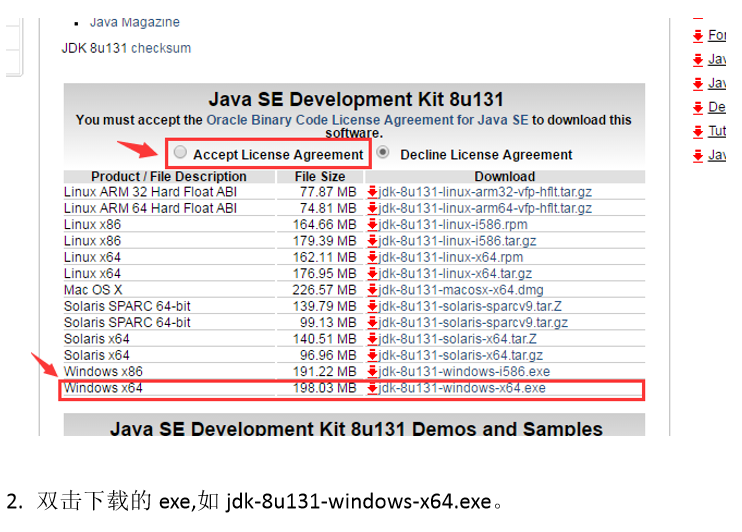Download jdk-8u131-windows-i586.exe file link
This screenshot has height=532, width=742.
point(464,372)
